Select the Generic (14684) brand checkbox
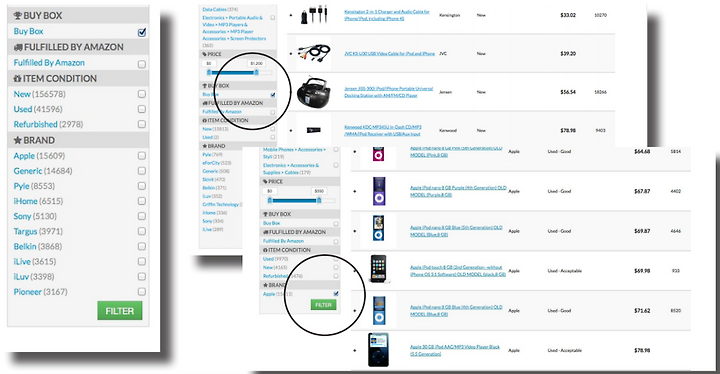Viewport: 720px width, 374px height. (x=142, y=171)
